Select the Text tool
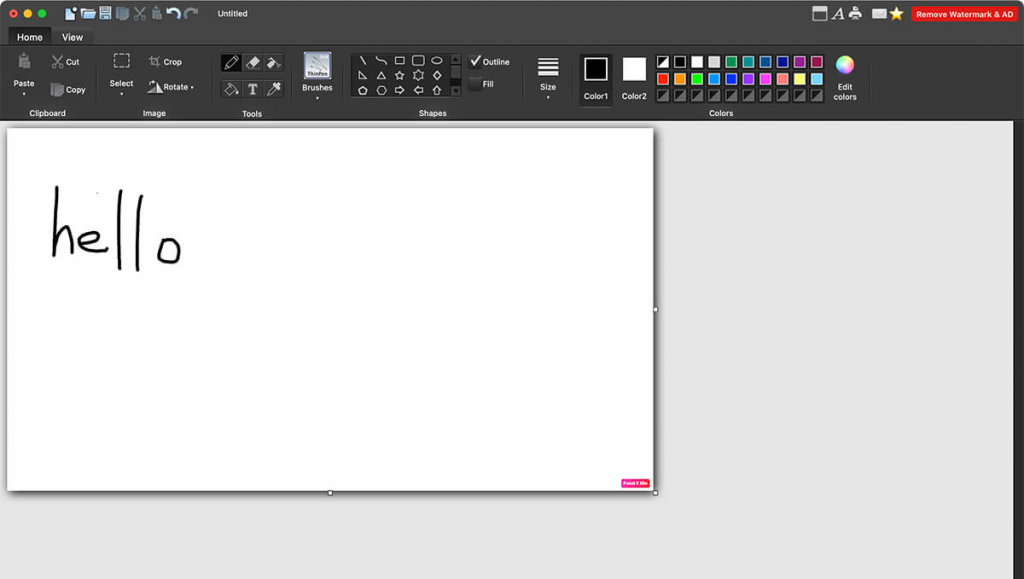1024x579 pixels. [x=253, y=89]
